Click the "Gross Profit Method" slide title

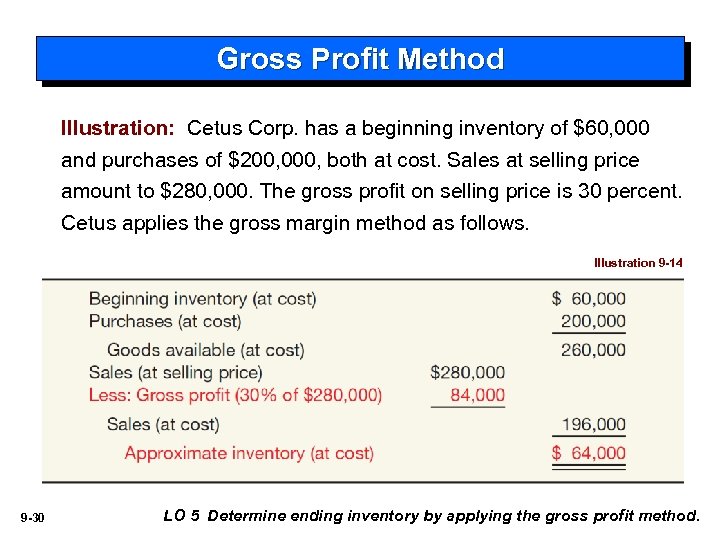[360, 59]
